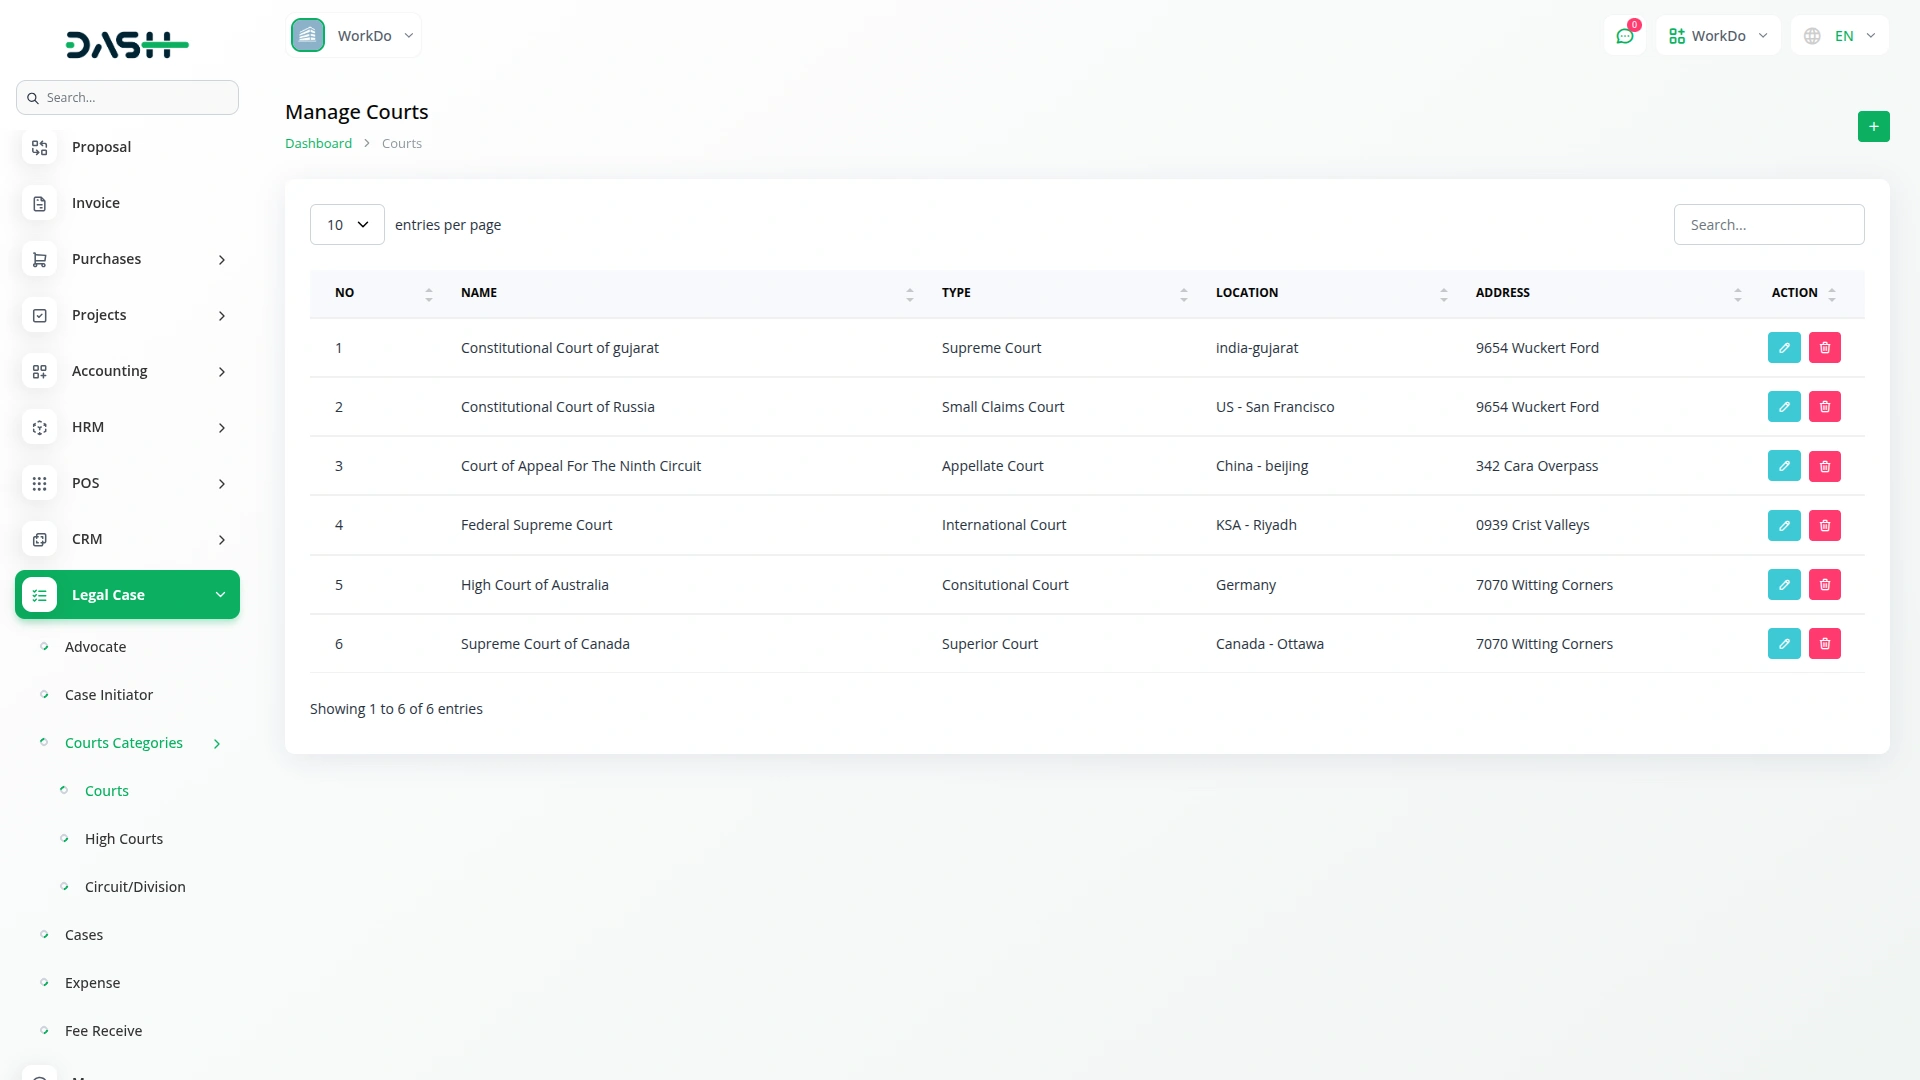Open the Cases sidebar item
Image resolution: width=1920 pixels, height=1080 pixels.
pyautogui.click(x=84, y=935)
